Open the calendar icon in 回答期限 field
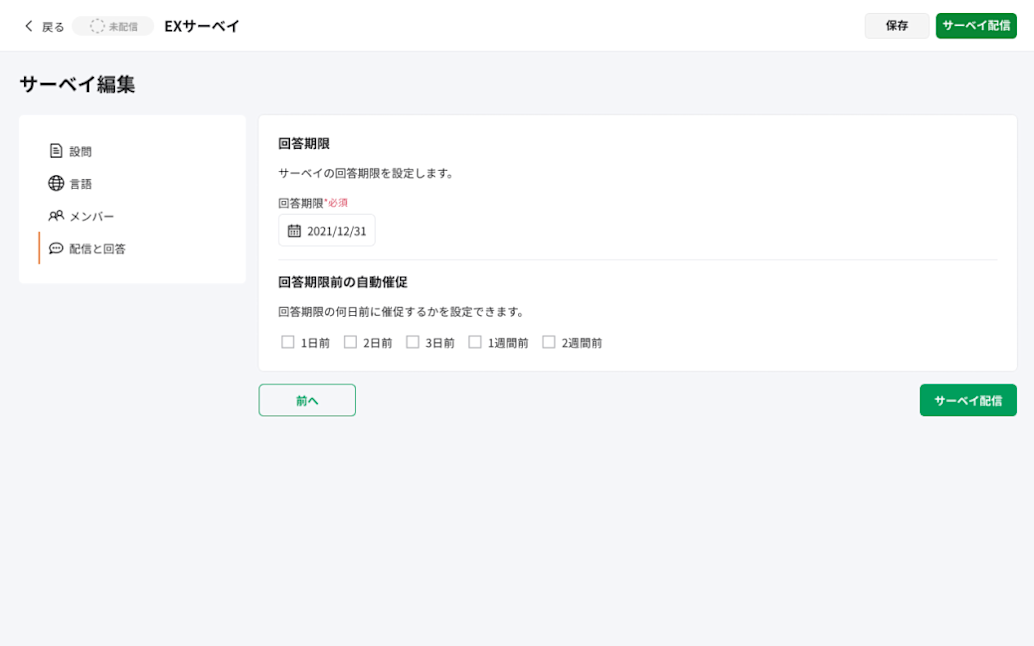Image resolution: width=1034 pixels, height=646 pixels. pos(294,230)
